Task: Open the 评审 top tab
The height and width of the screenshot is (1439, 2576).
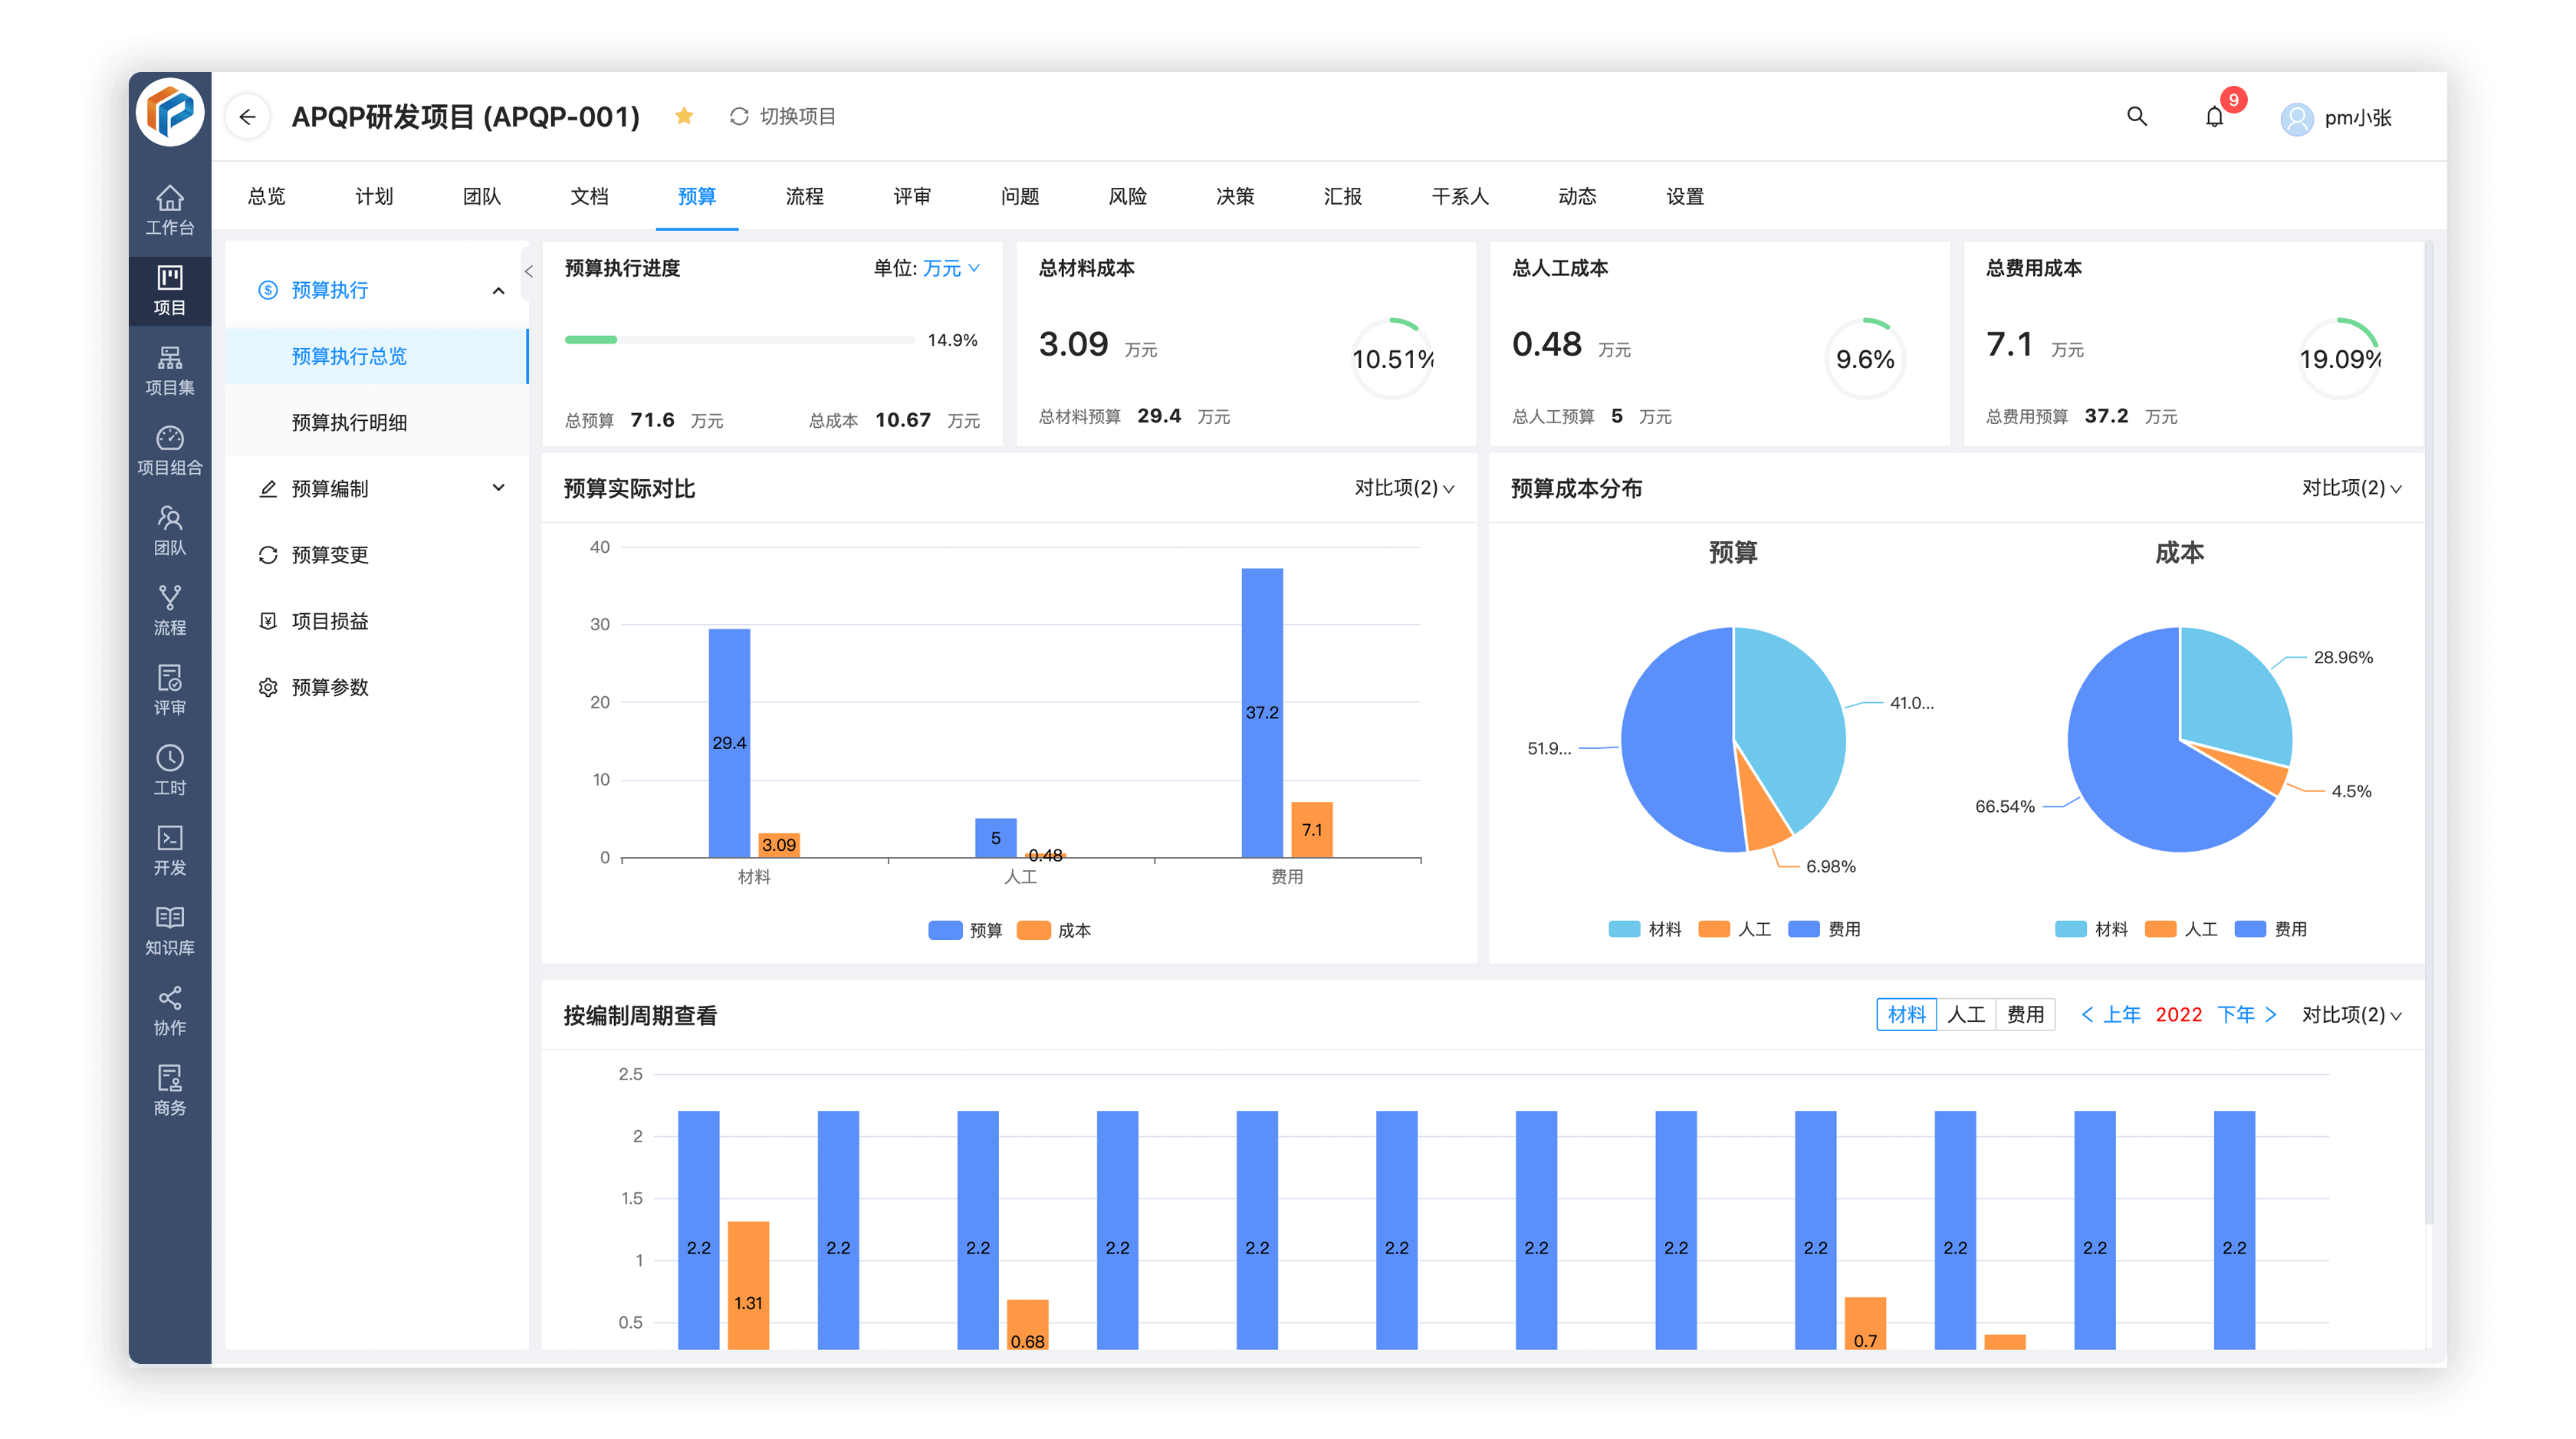Action: [912, 196]
